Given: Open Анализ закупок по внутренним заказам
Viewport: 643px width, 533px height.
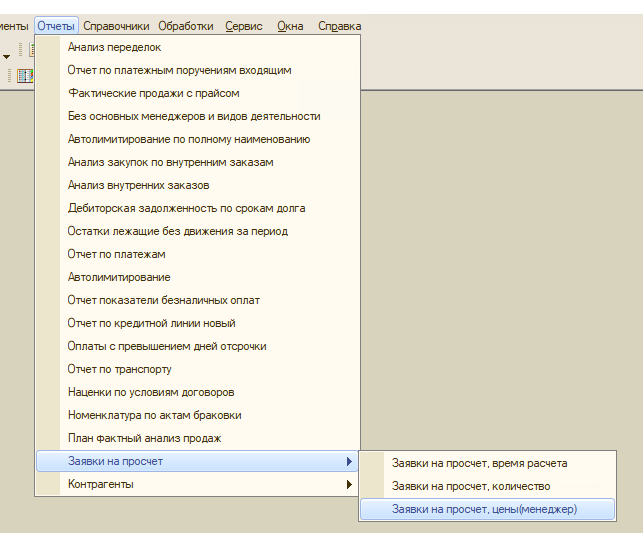Looking at the screenshot, I should pos(198,162).
